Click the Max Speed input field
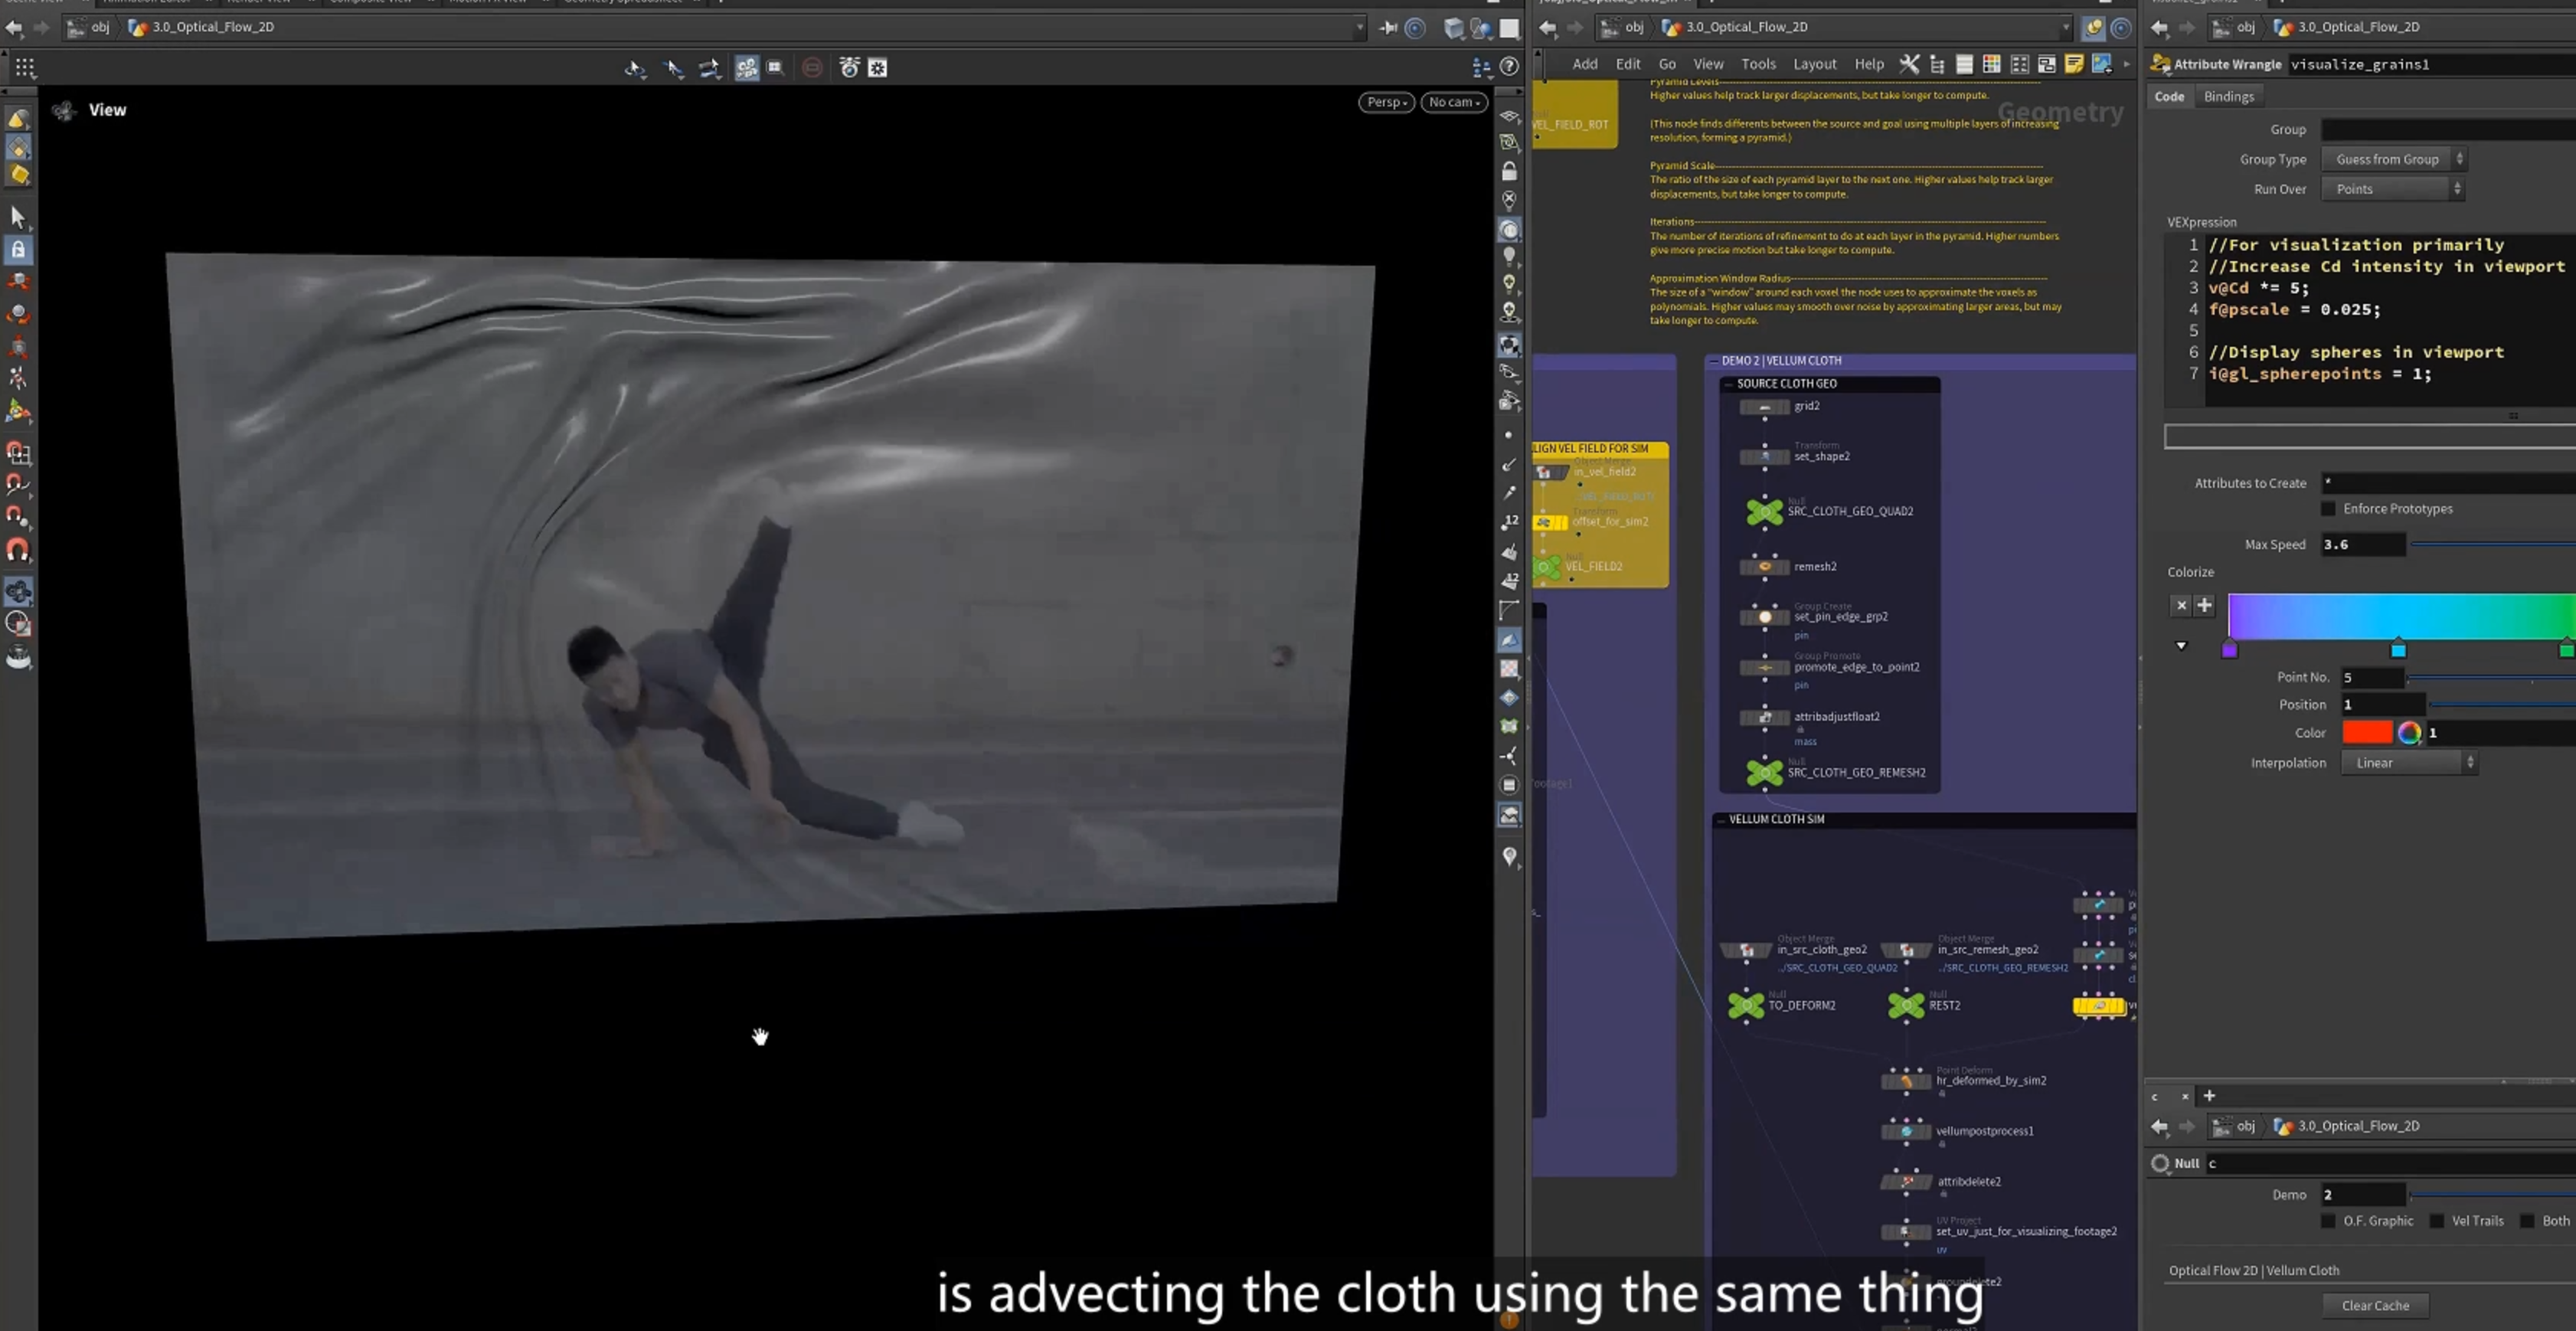2576x1331 pixels. (2363, 544)
